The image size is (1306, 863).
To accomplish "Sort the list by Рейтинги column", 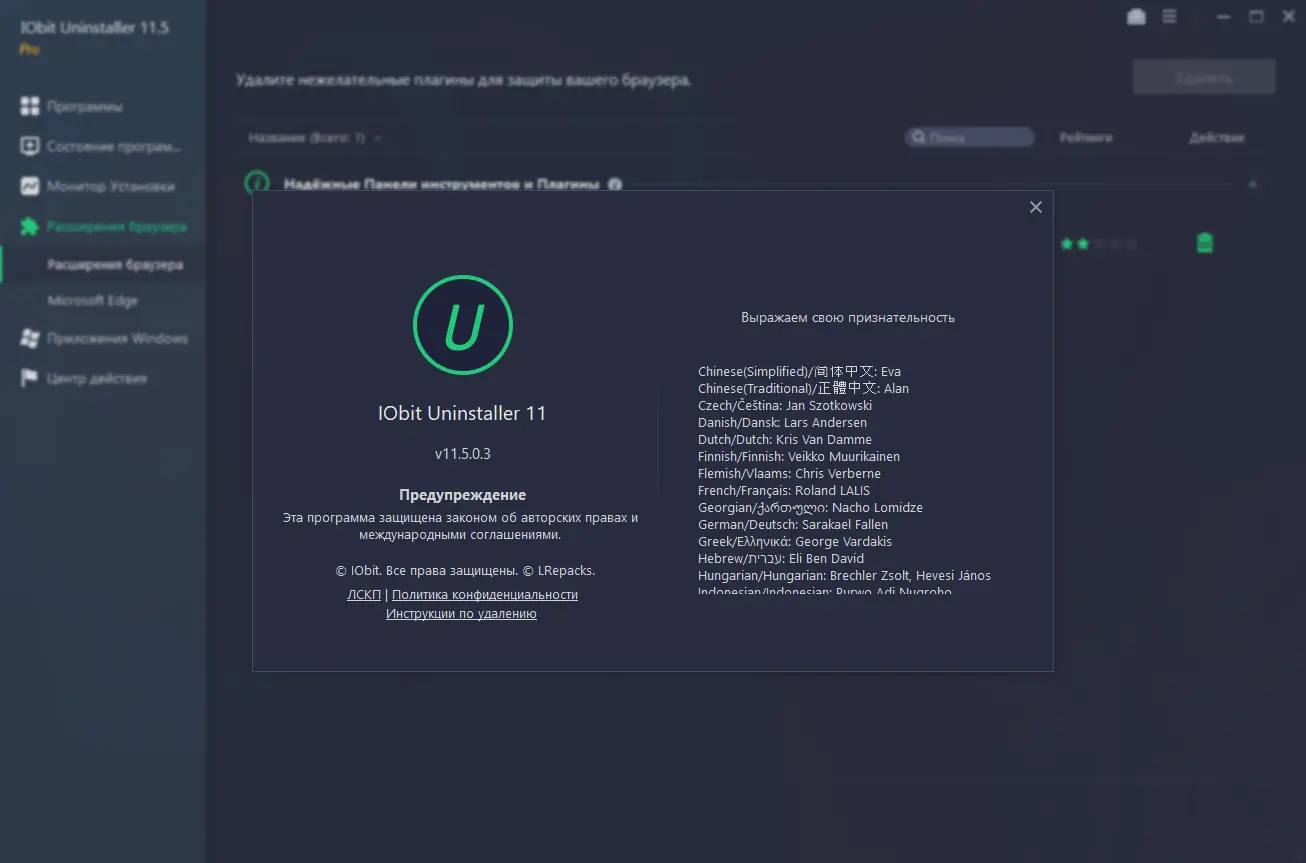I will coord(1086,137).
